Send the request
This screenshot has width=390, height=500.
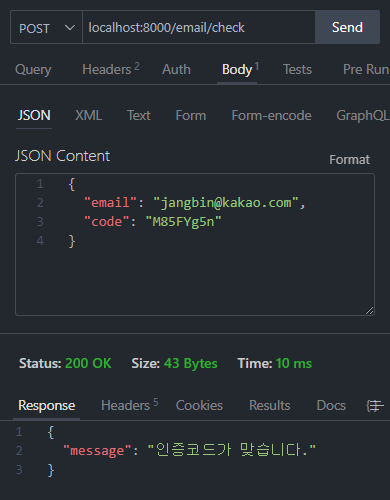(347, 27)
